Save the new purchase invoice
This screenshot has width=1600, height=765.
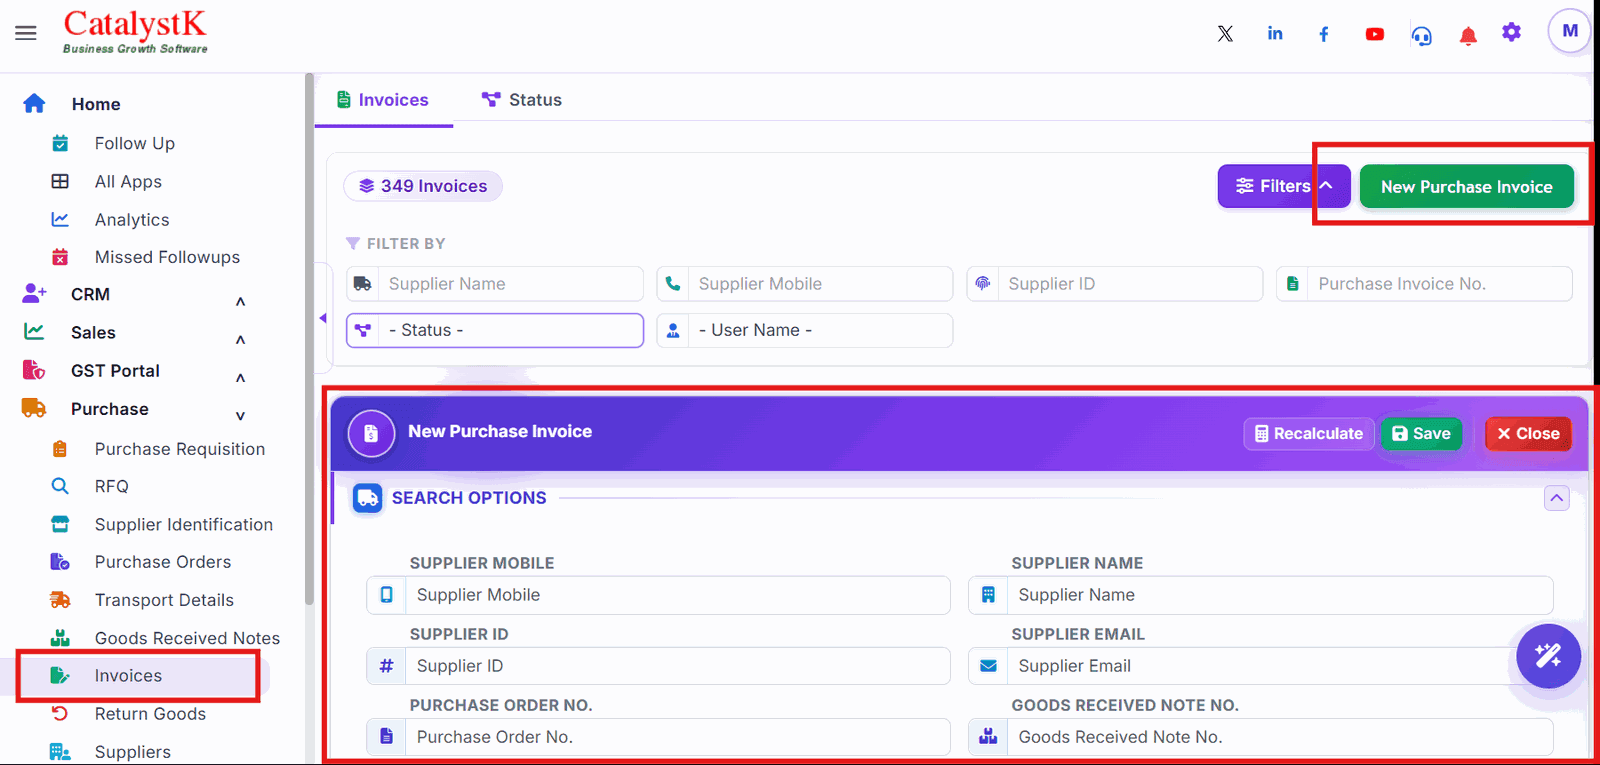click(1421, 434)
